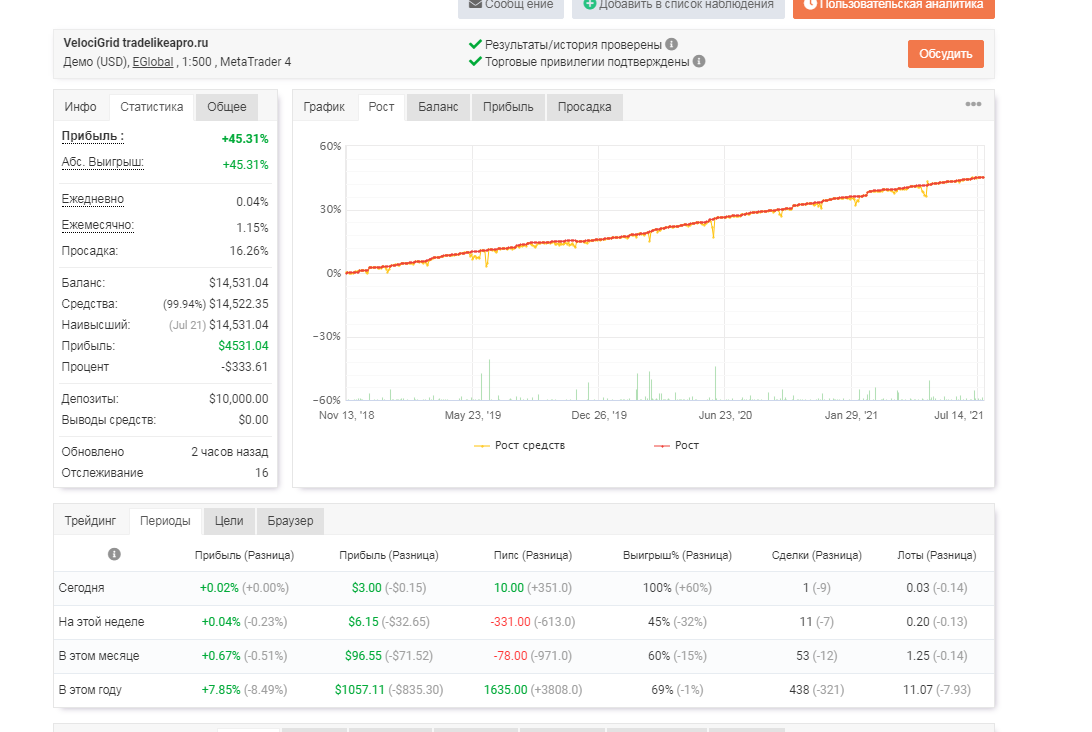Click the $10,000.00 deposits value

pyautogui.click(x=238, y=398)
